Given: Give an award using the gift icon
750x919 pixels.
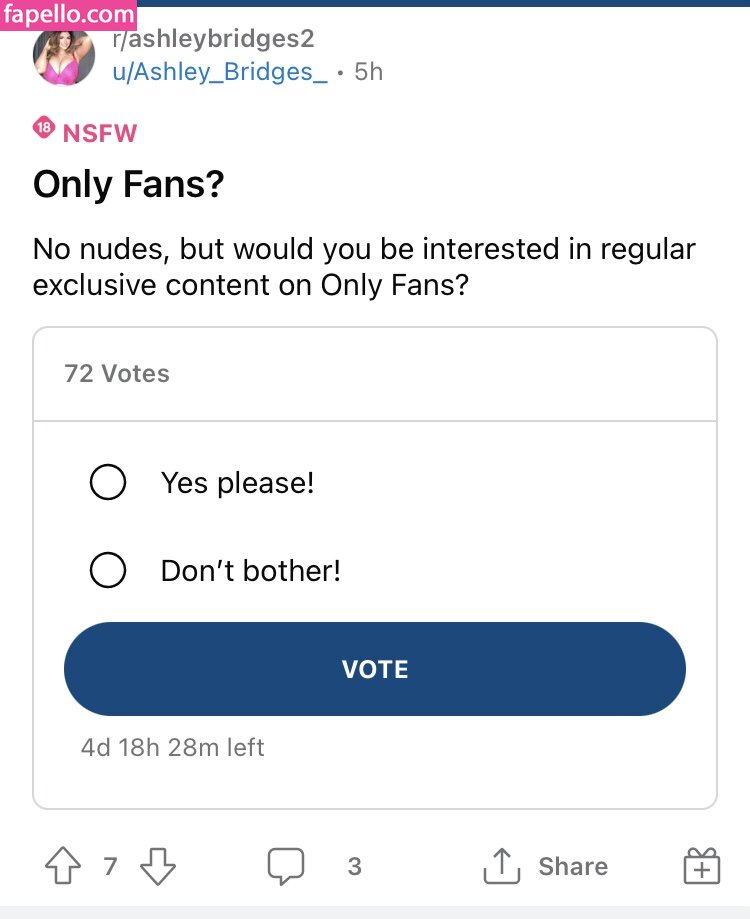Looking at the screenshot, I should (701, 866).
